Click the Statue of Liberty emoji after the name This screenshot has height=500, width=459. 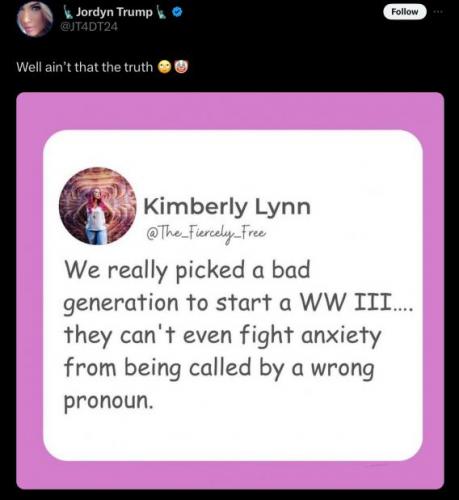[x=161, y=12]
